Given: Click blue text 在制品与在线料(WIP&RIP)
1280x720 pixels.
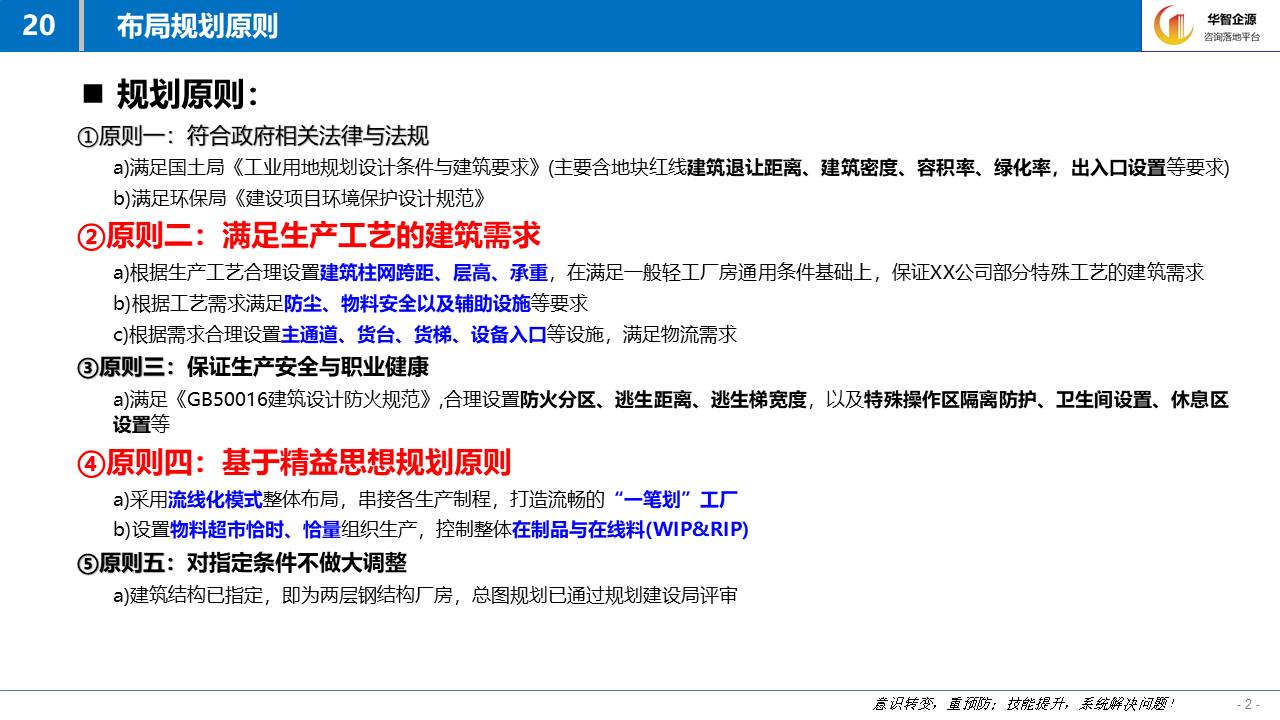Looking at the screenshot, I should pos(630,529).
